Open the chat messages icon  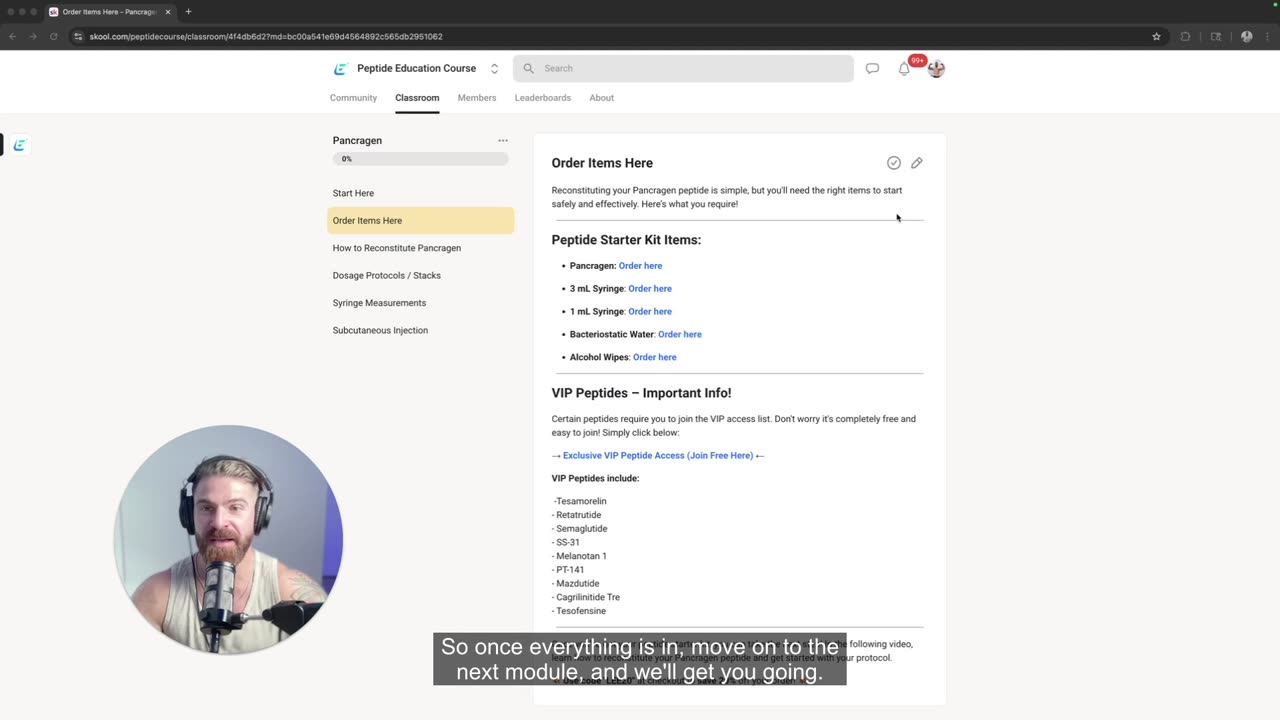pyautogui.click(x=872, y=68)
